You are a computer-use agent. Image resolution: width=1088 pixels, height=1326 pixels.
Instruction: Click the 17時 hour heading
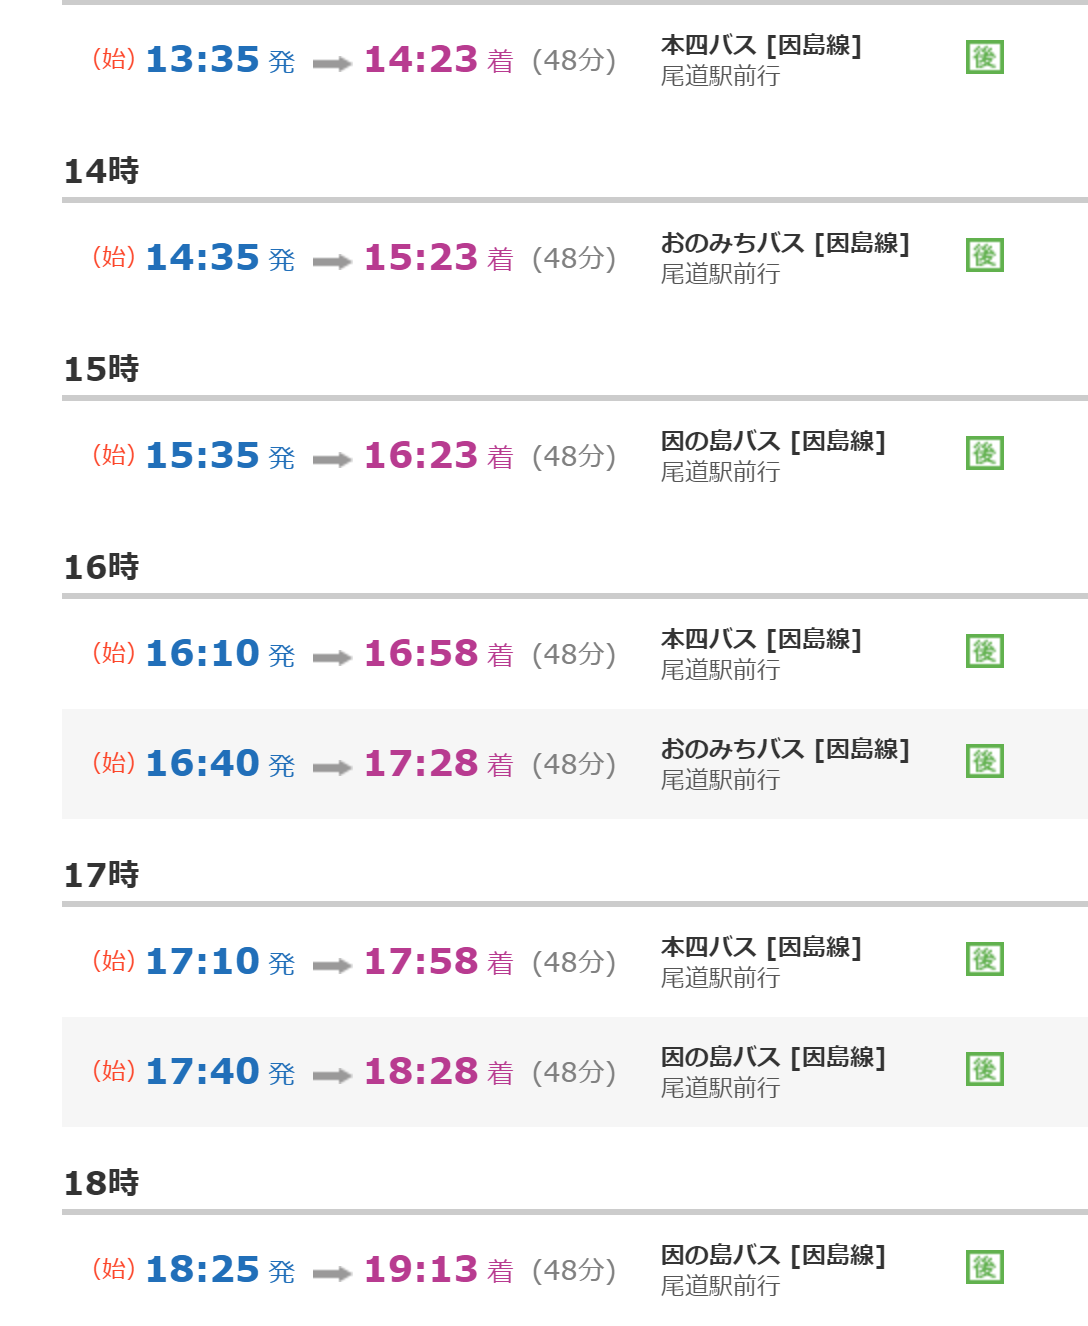101,875
